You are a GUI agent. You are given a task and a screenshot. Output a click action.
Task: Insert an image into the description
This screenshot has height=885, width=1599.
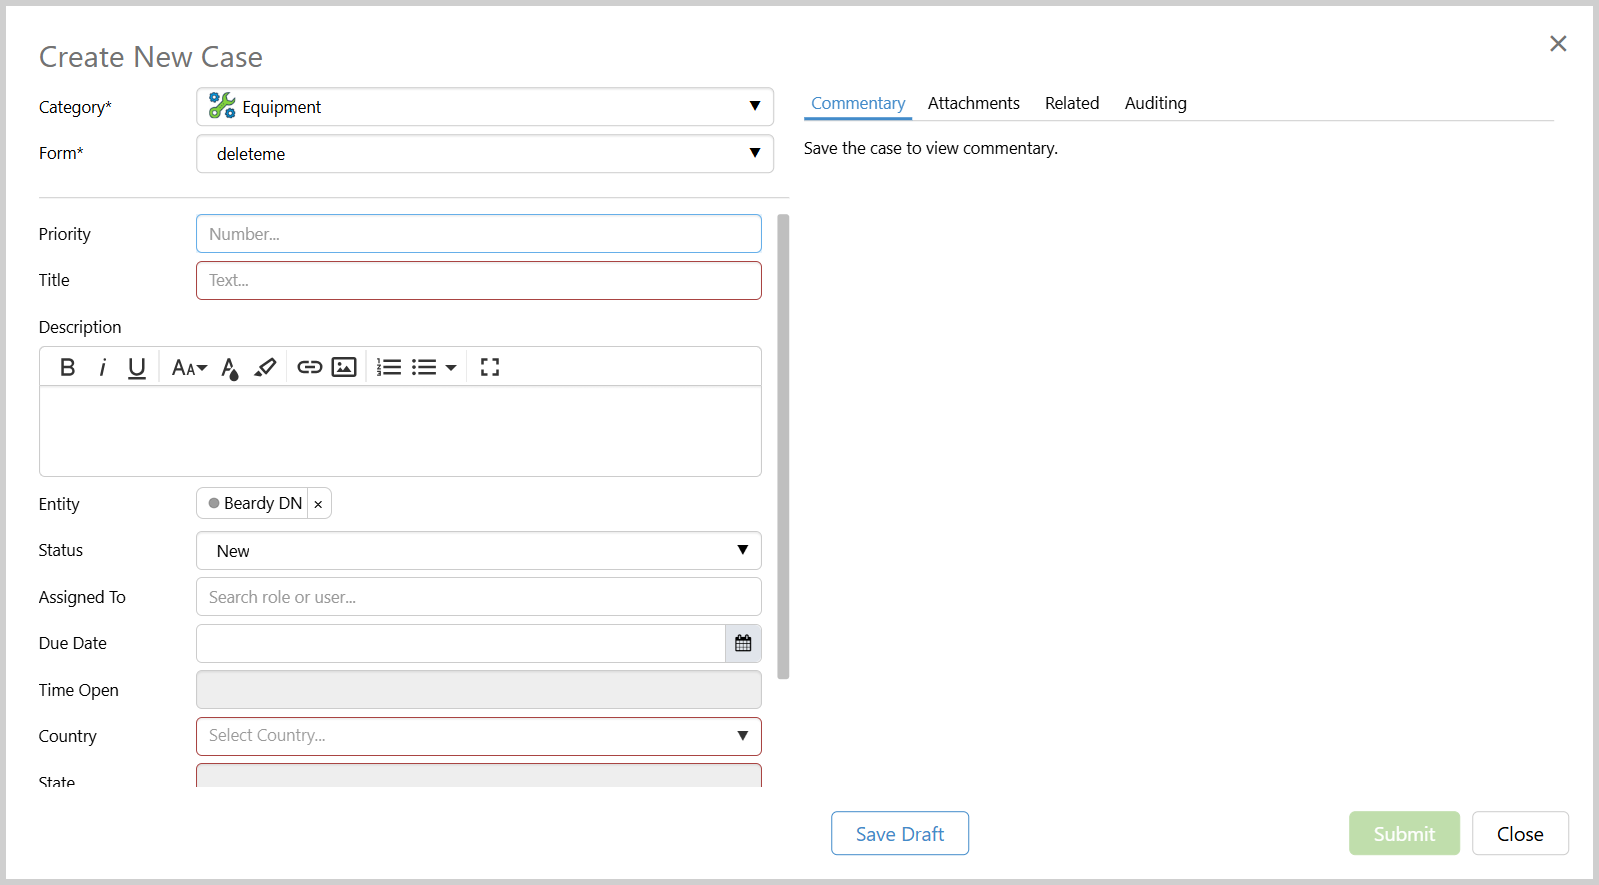click(344, 367)
